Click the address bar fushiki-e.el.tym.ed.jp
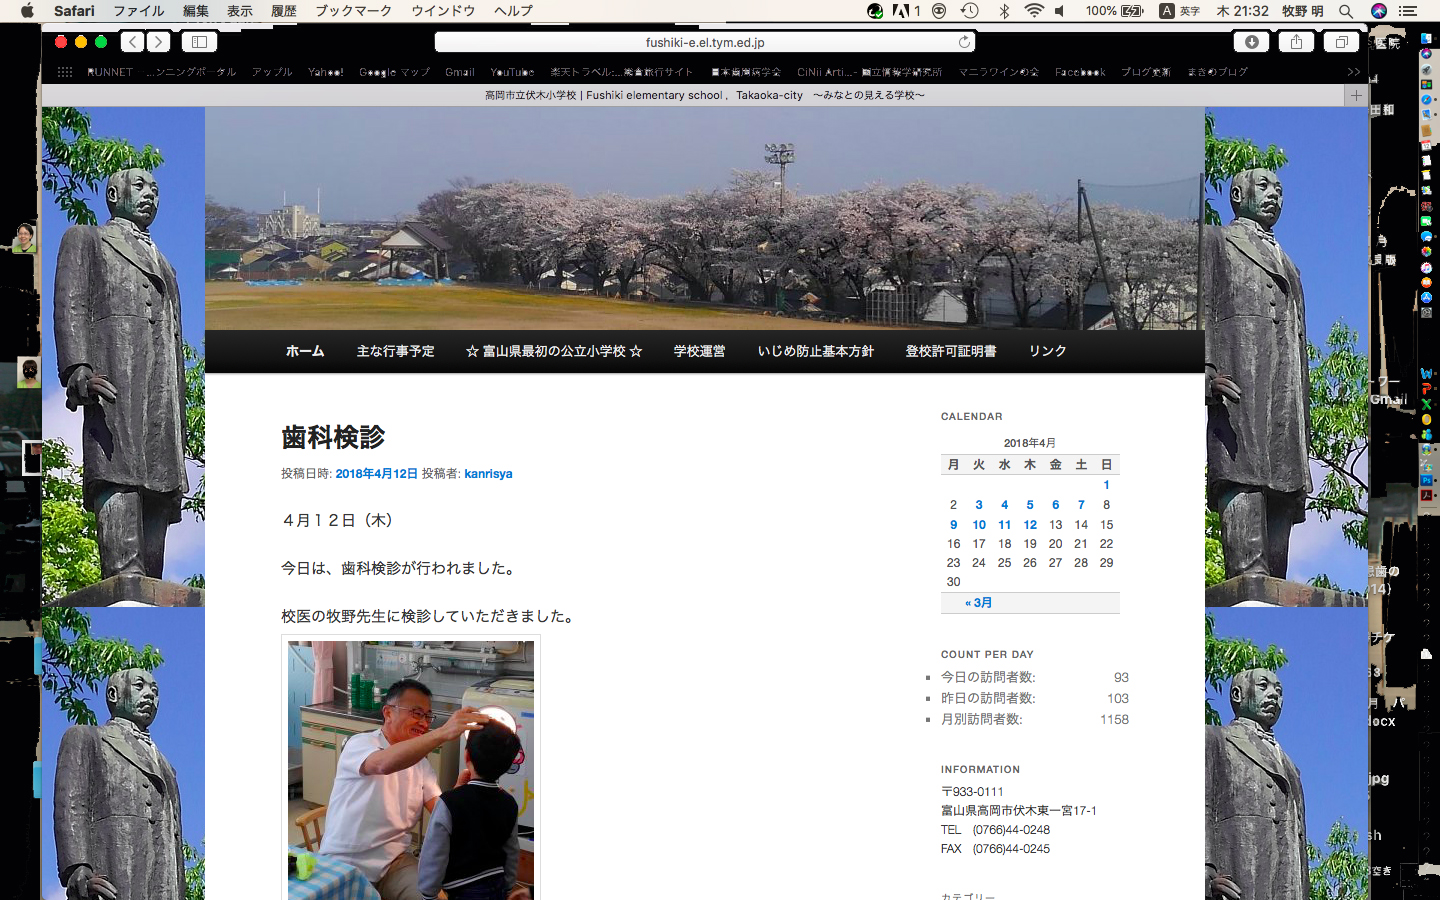Screen dimensions: 1440x900 (705, 42)
